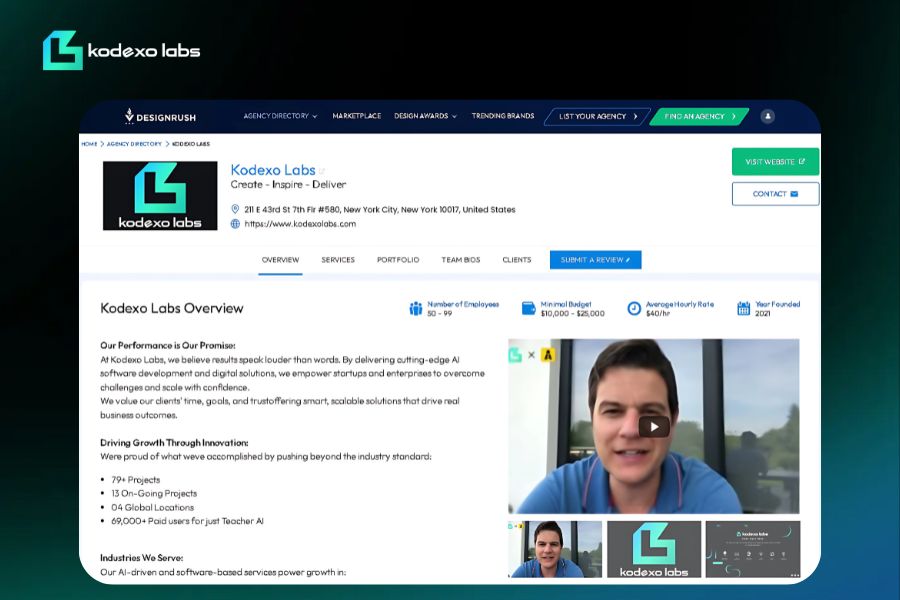The width and height of the screenshot is (900, 600).
Task: Click the 'Kodexo Labs Overview' heading
Action: coord(172,308)
